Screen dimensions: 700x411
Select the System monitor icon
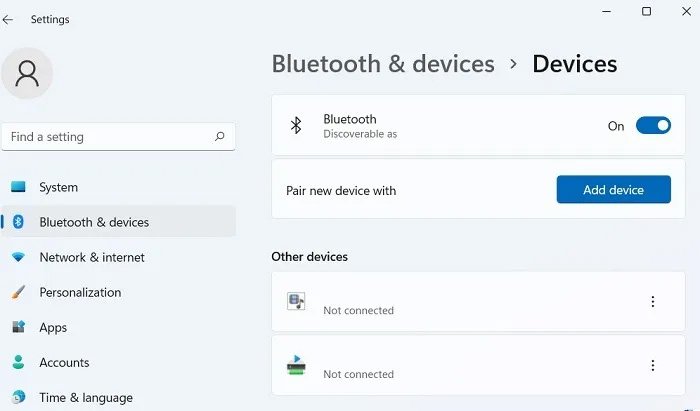click(18, 187)
